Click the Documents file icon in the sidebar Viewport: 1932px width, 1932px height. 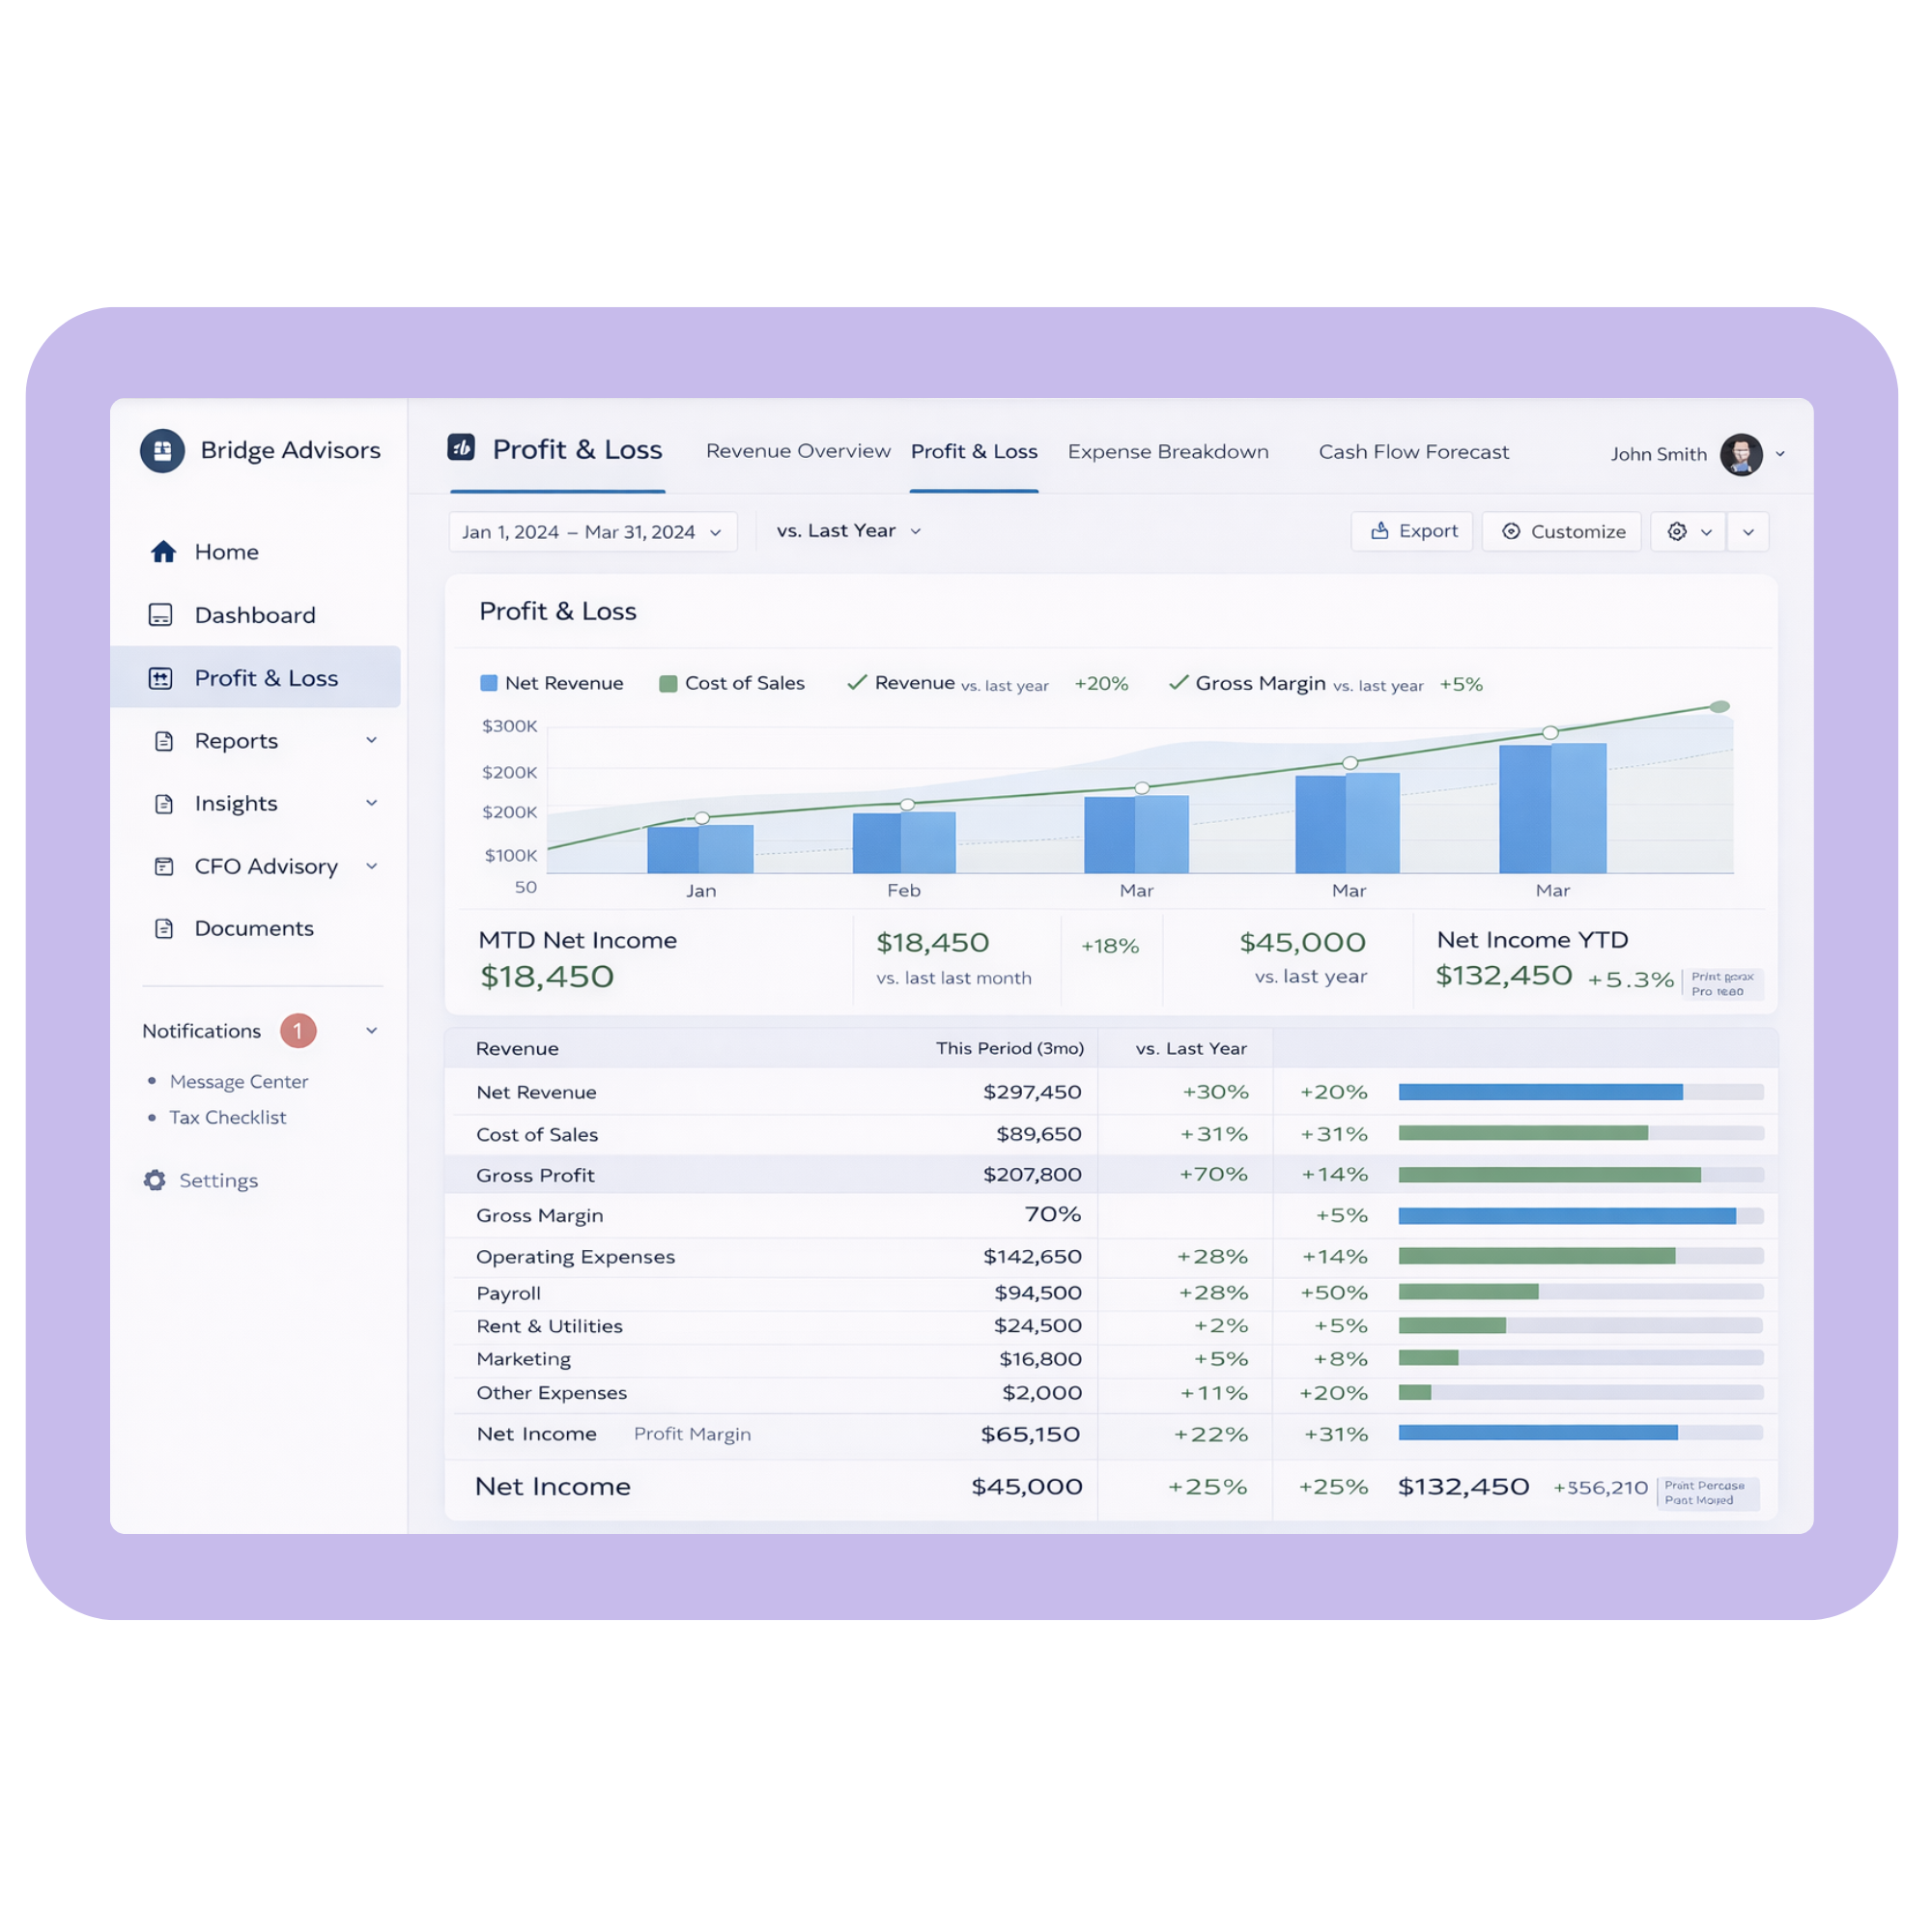tap(164, 928)
